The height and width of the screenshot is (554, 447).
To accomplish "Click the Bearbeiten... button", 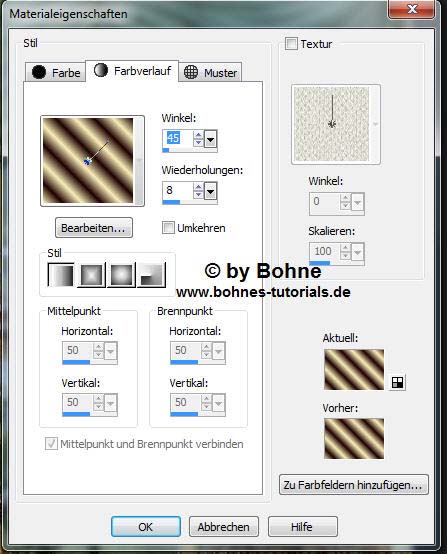I will point(94,228).
